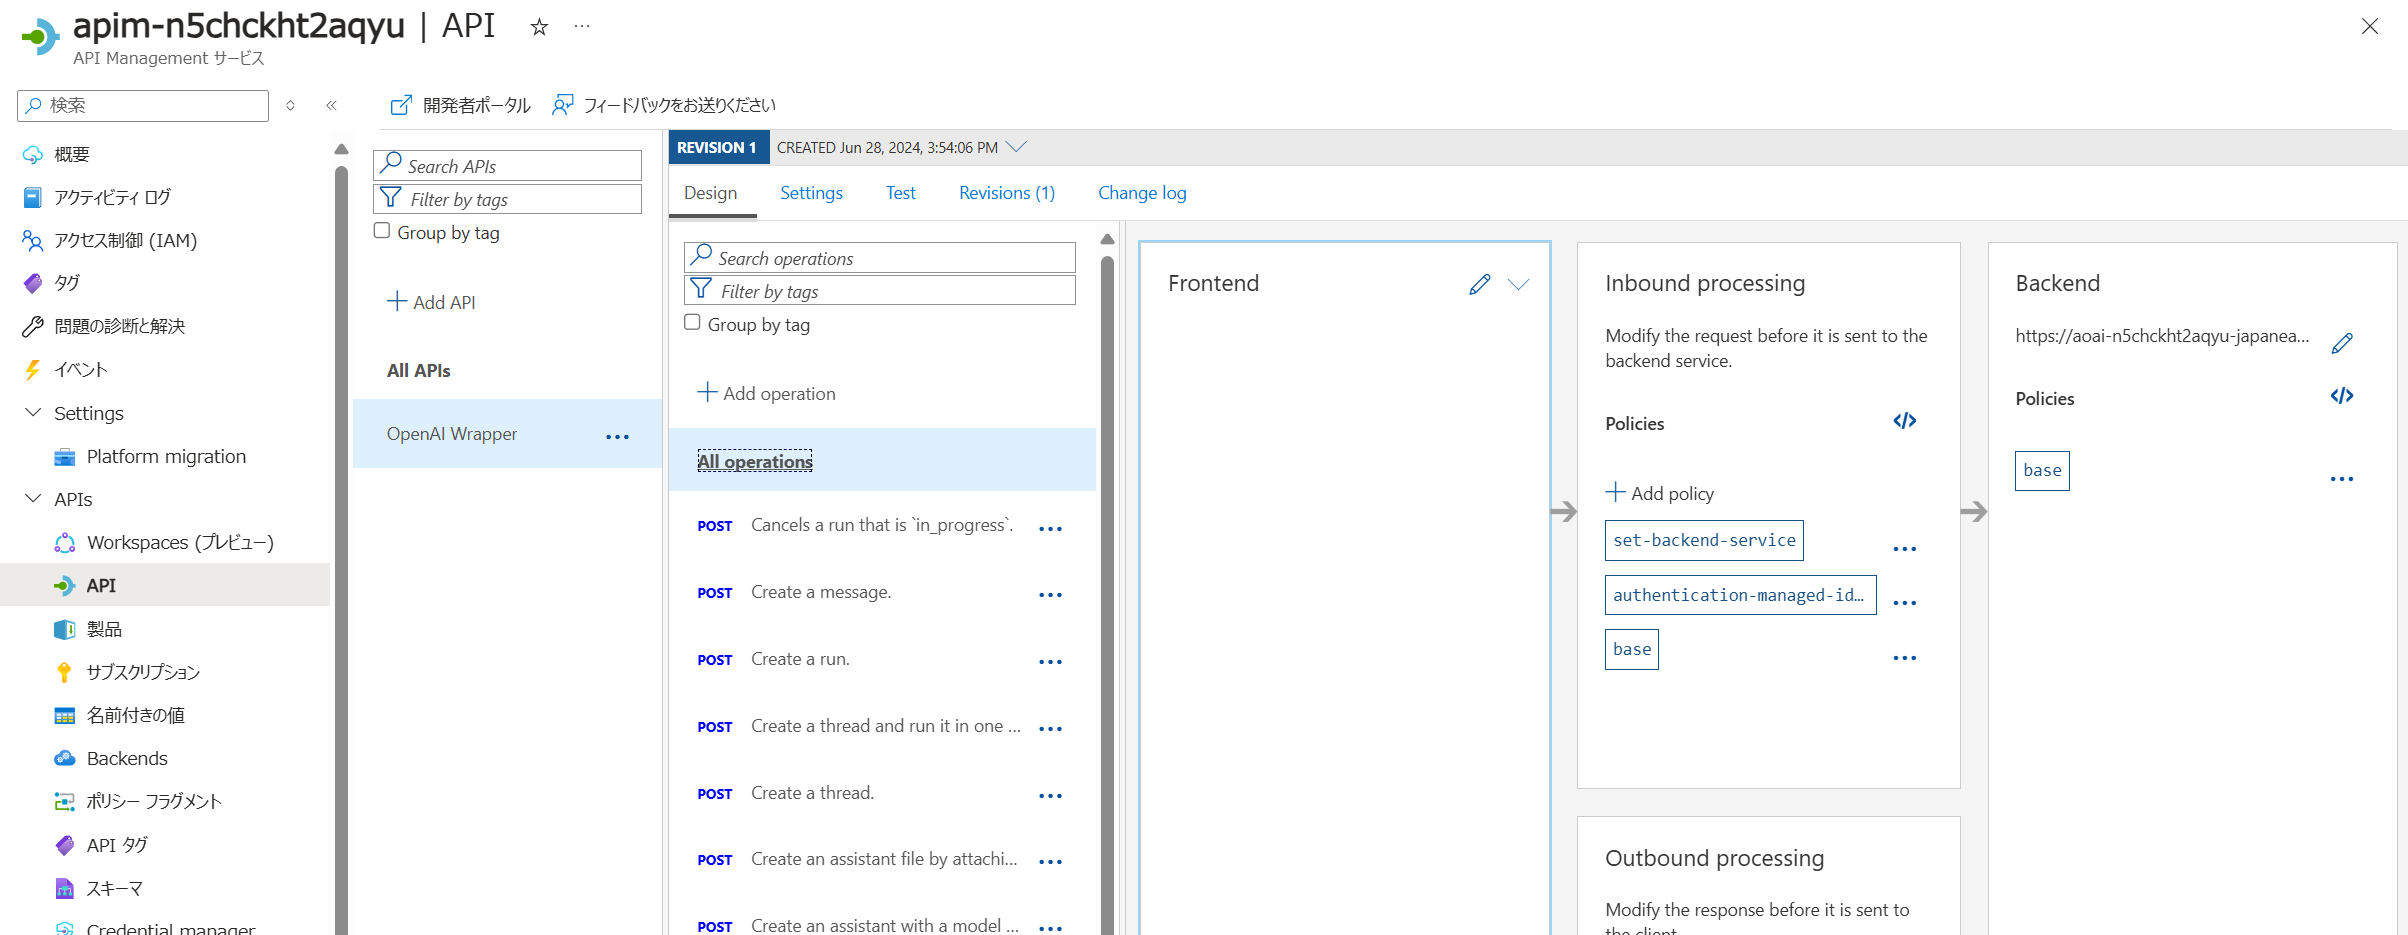The width and height of the screenshot is (2408, 935).
Task: Open Inbound processing policy code editor
Action: [x=1905, y=421]
